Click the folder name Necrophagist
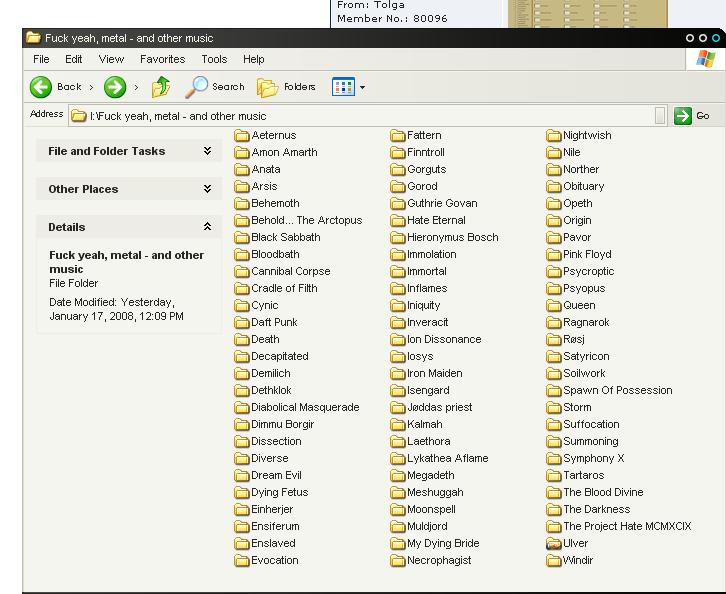This screenshot has width=726, height=594. (x=439, y=561)
